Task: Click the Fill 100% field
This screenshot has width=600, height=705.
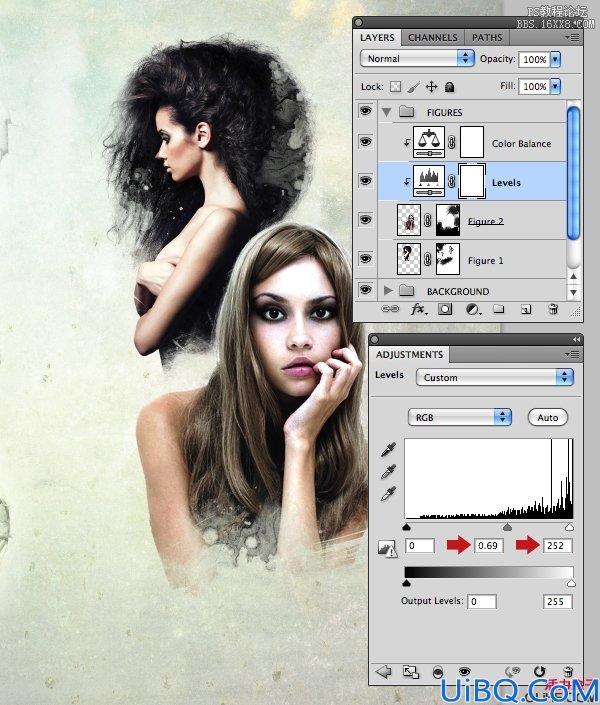Action: (534, 86)
